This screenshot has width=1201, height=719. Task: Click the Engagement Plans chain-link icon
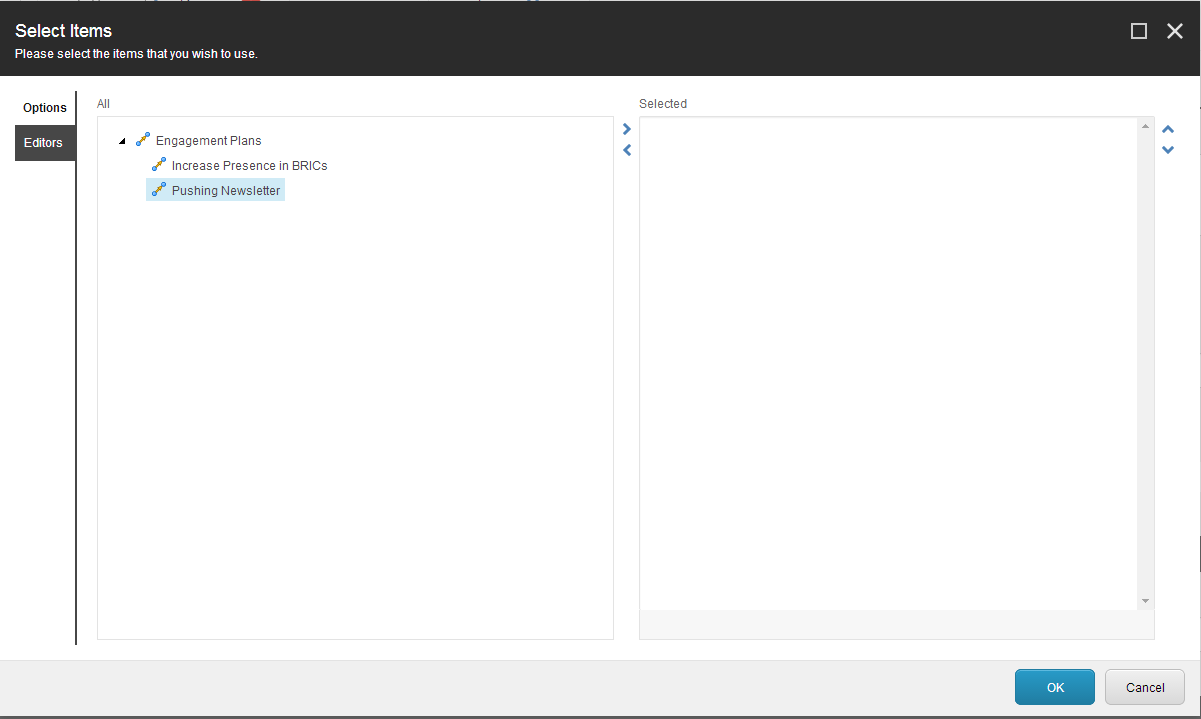click(142, 140)
